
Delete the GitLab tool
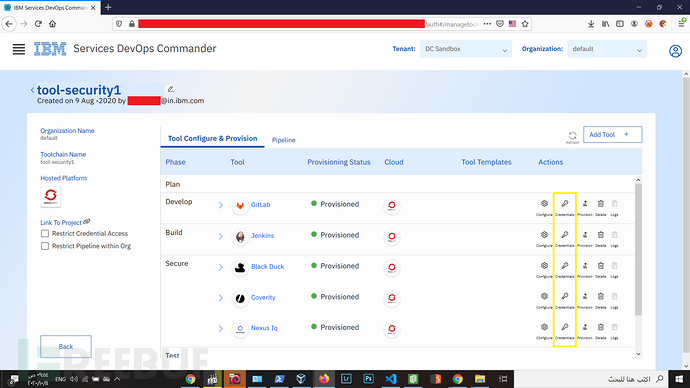pyautogui.click(x=601, y=204)
